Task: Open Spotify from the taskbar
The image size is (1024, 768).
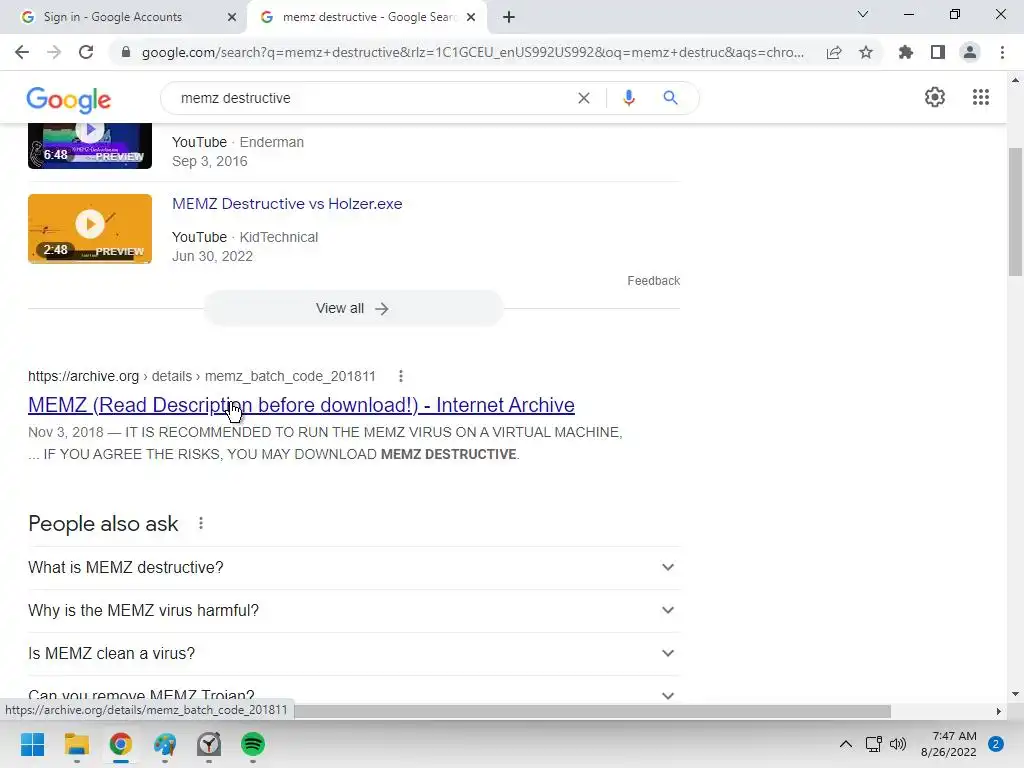Action: pos(253,744)
